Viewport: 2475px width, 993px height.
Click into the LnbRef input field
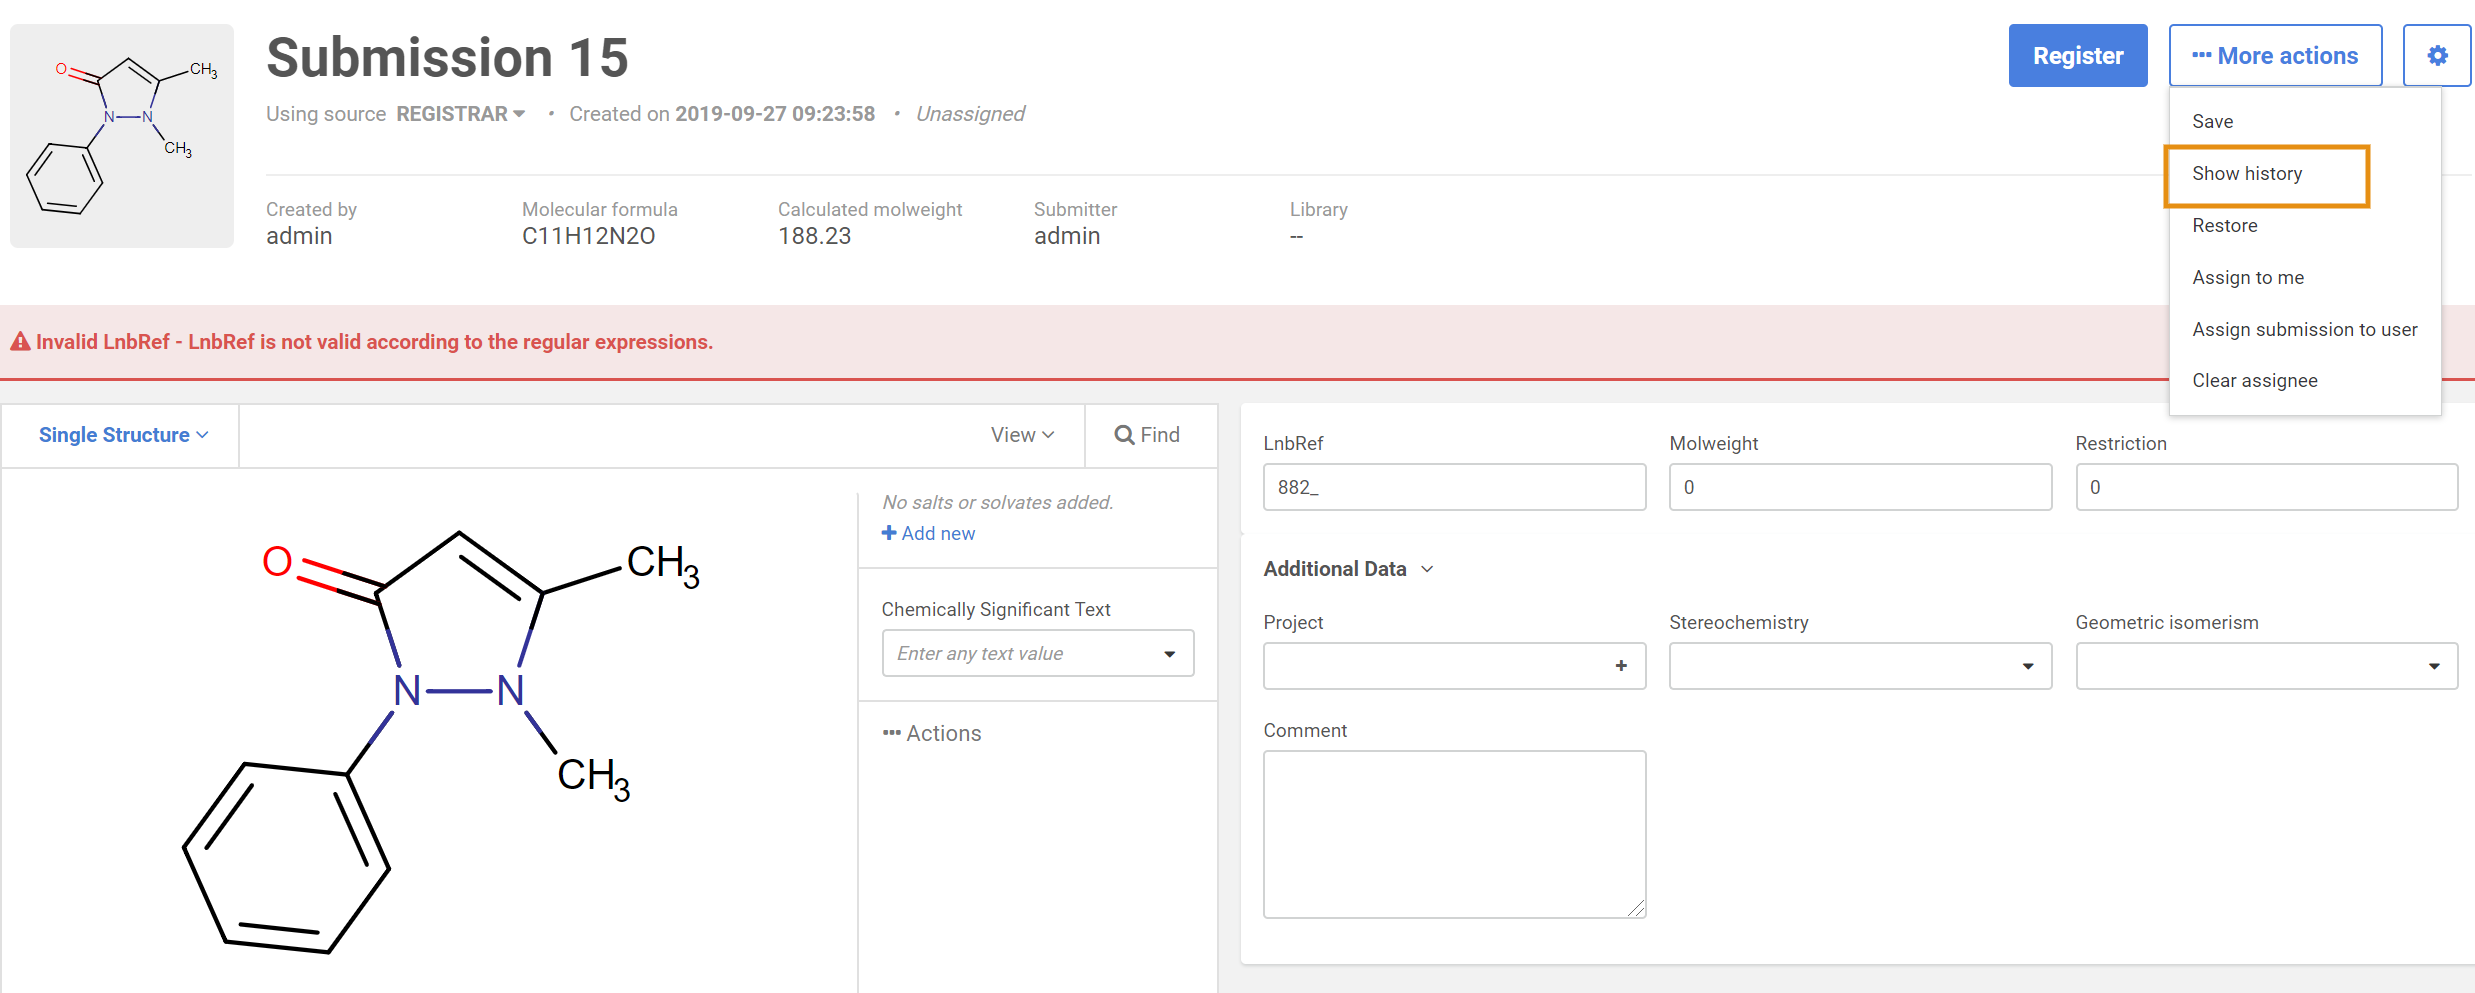(x=1453, y=487)
